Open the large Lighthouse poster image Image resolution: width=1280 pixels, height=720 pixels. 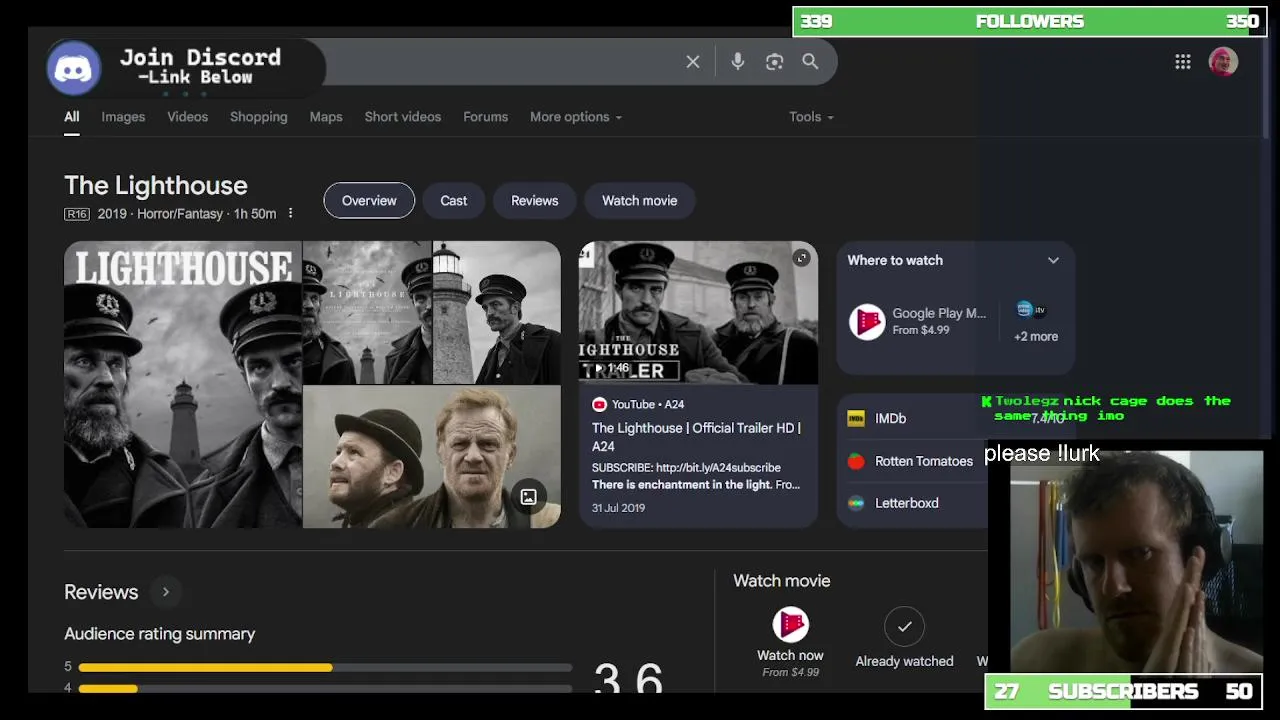pos(183,384)
